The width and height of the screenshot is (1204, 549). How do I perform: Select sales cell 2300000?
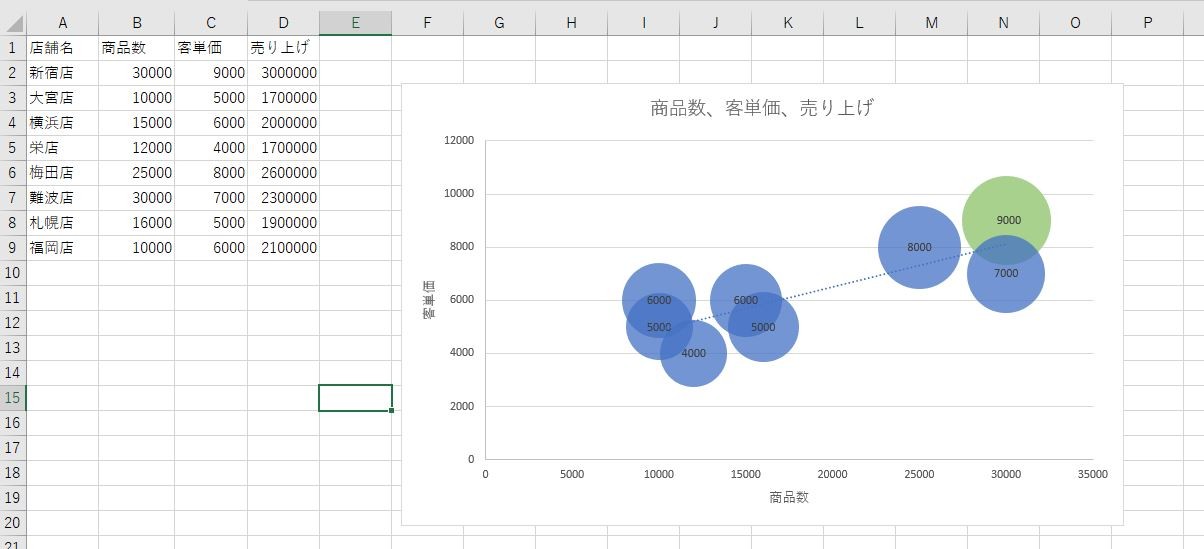pos(283,198)
